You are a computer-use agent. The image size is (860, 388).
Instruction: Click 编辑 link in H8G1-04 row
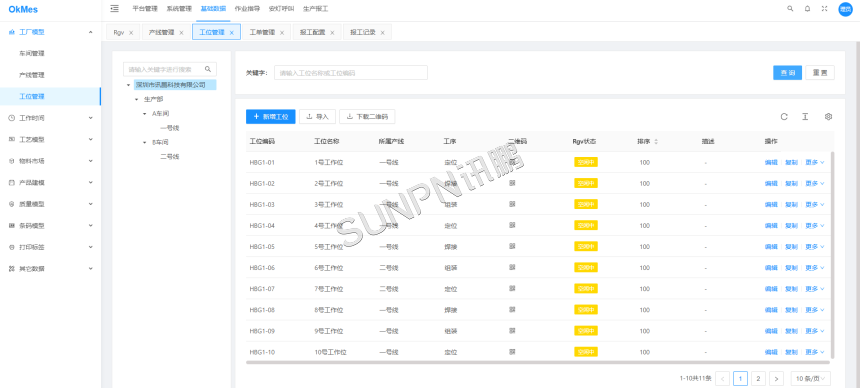(771, 226)
